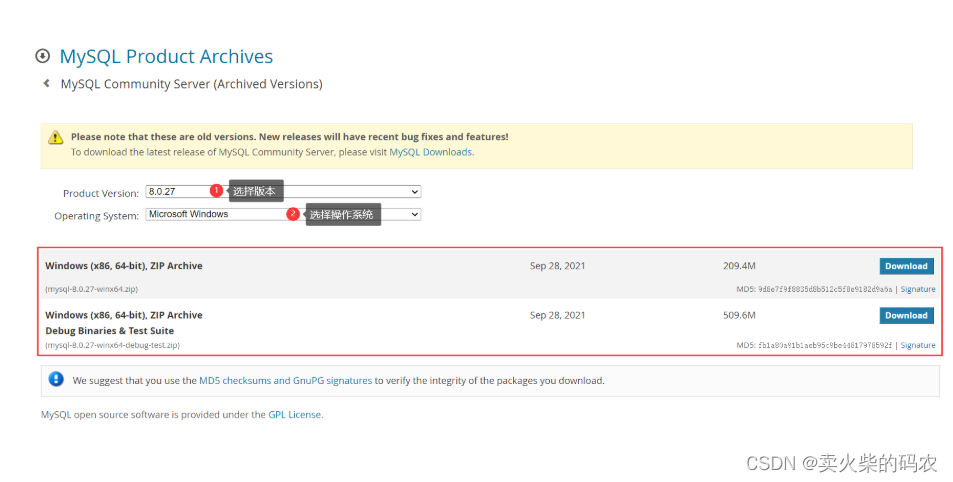
Task: Click the MD5 hash of the debug-test archive
Action: point(825,345)
